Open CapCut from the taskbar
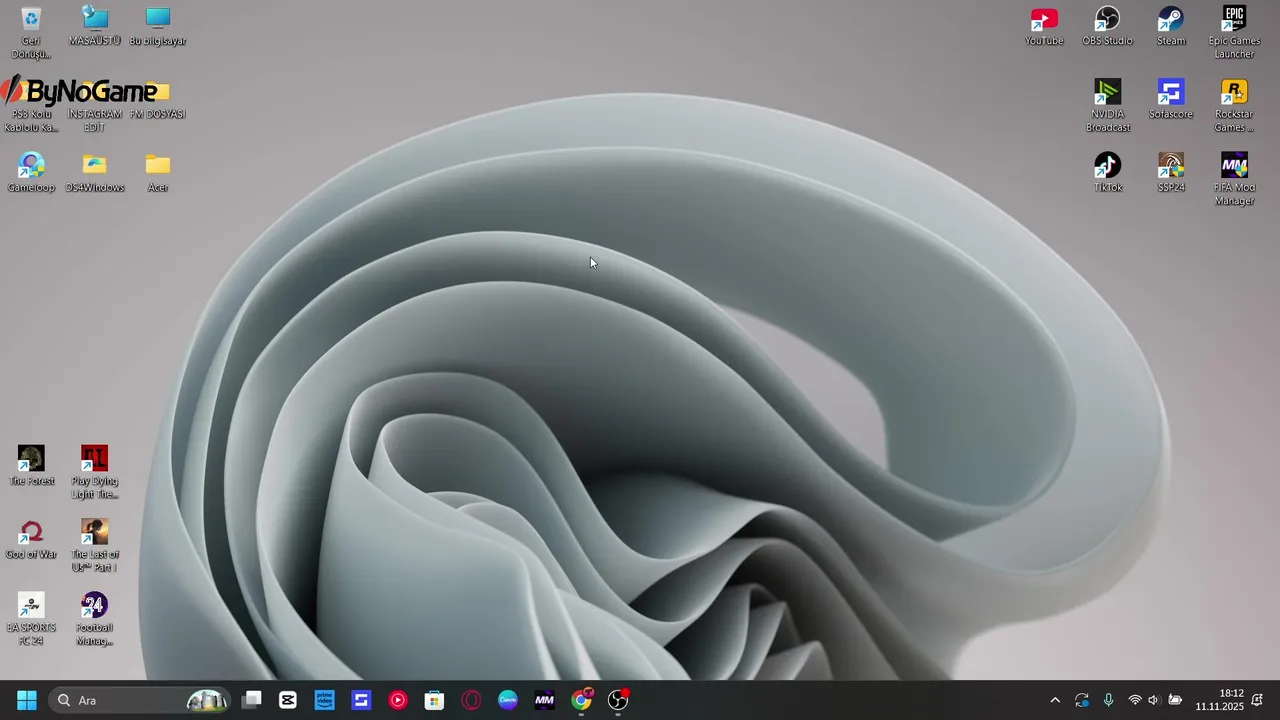1280x720 pixels. coord(288,700)
